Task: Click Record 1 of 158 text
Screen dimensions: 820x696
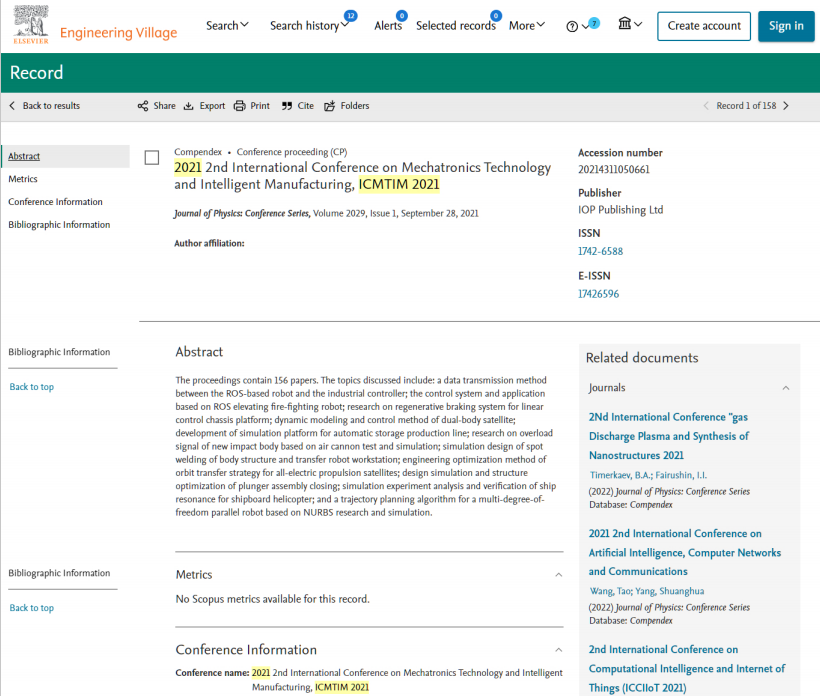Action: (x=746, y=106)
